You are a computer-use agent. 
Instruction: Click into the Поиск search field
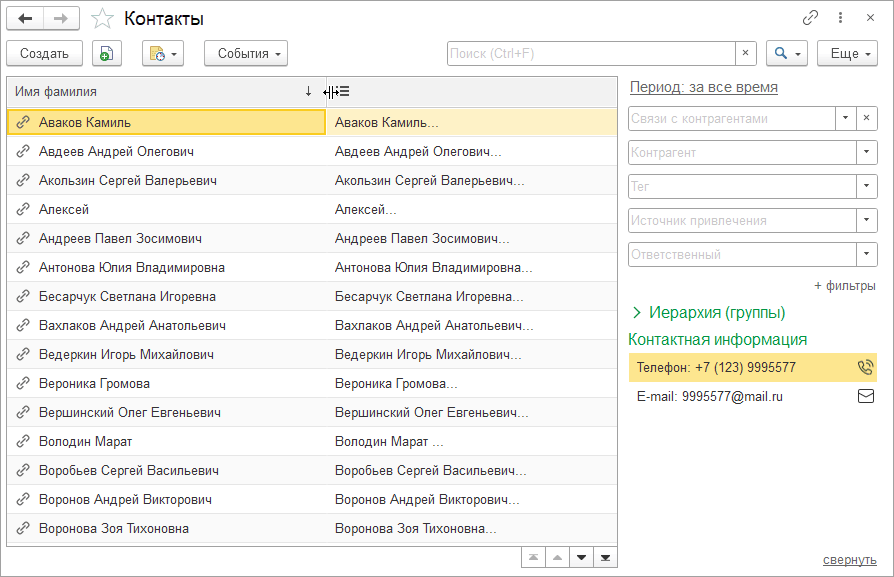591,54
